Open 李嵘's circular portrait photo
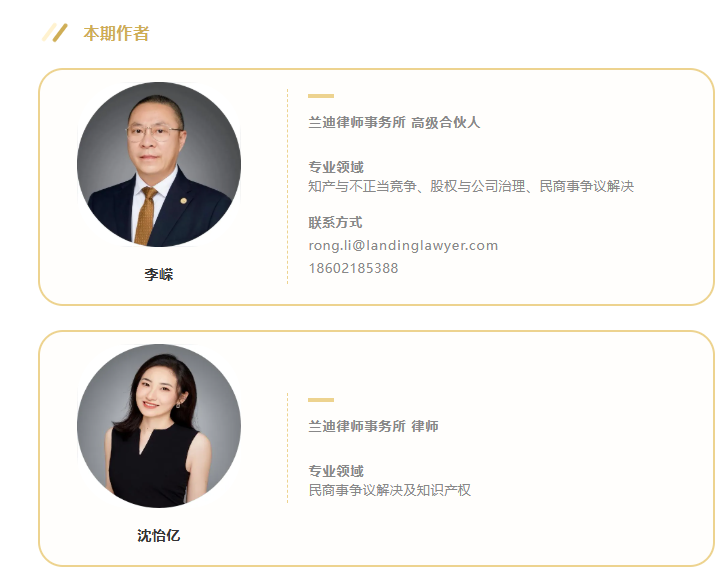Image resolution: width=724 pixels, height=578 pixels. pos(159,164)
